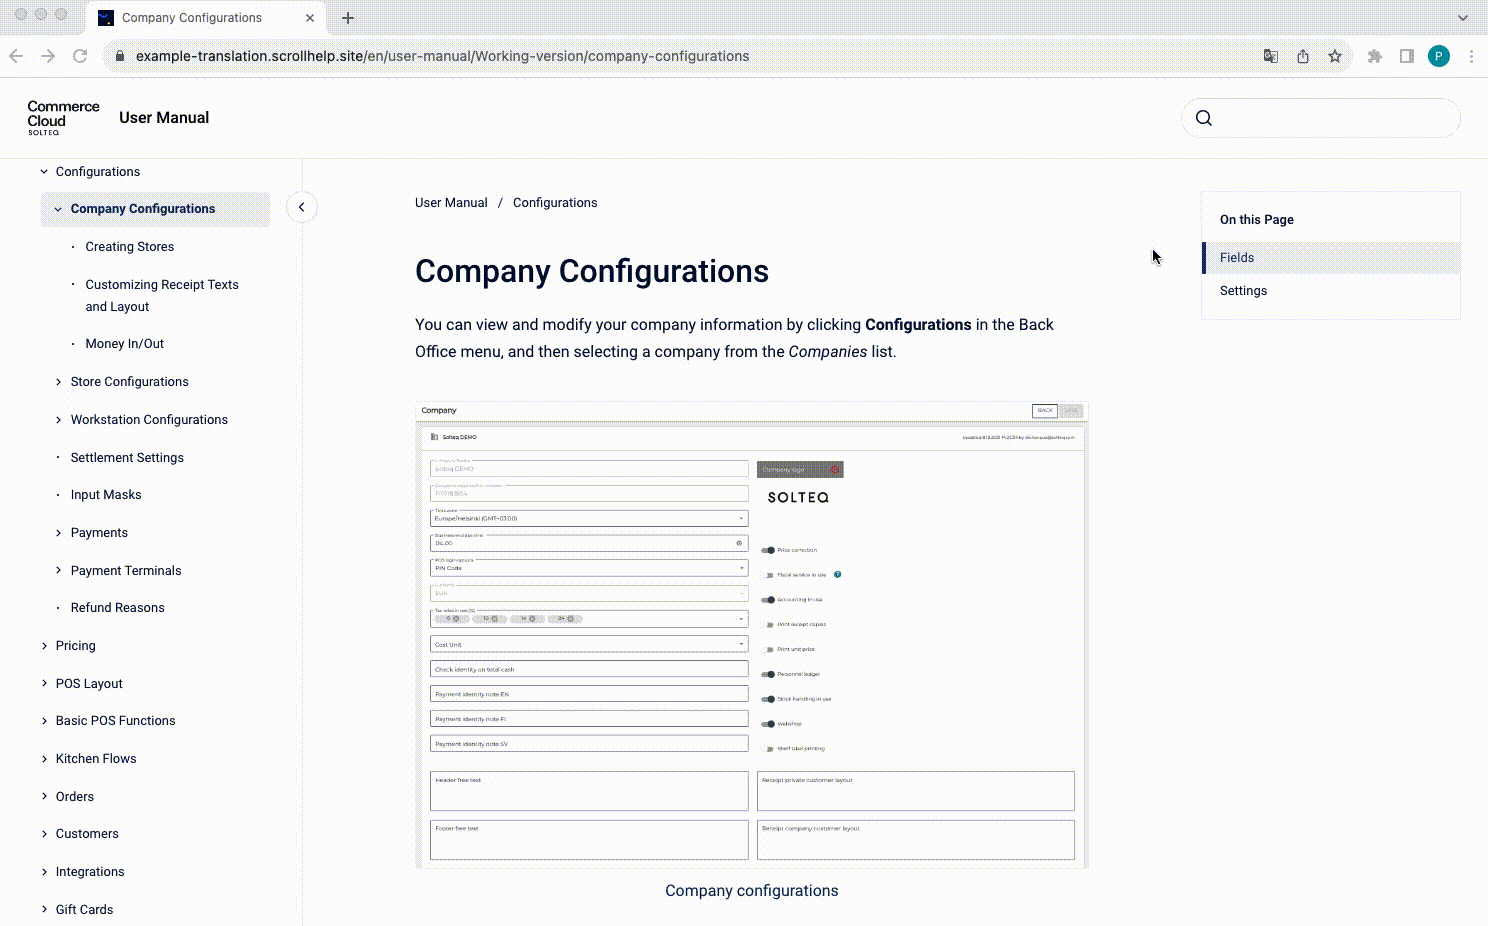This screenshot has width=1488, height=926.
Task: Open the side panel icon next to extensions
Action: (x=1408, y=56)
